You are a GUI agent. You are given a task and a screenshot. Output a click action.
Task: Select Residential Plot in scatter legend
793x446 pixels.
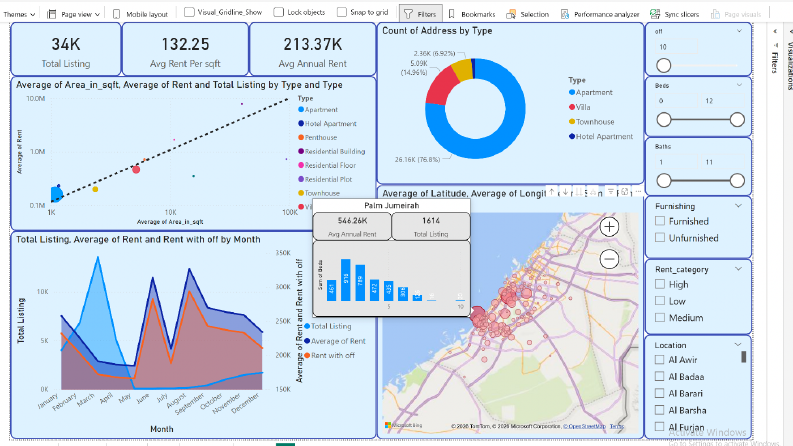click(325, 179)
